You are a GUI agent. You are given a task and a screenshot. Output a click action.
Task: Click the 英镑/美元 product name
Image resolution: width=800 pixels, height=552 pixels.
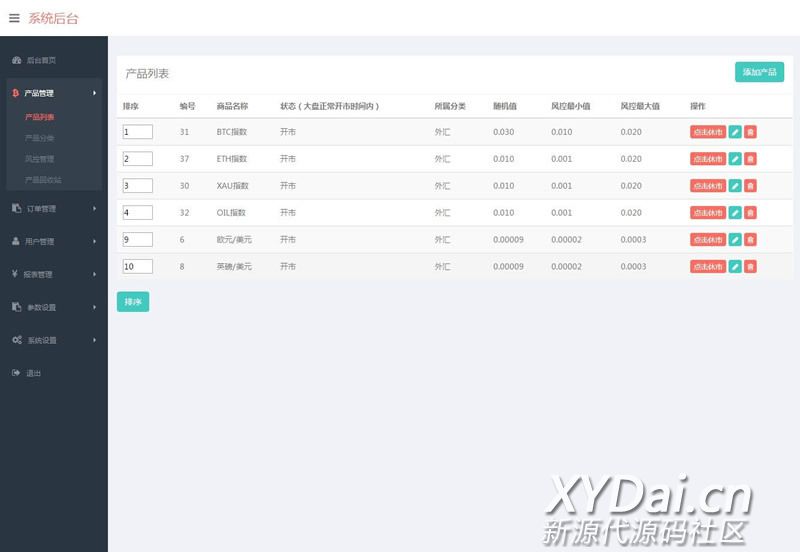tap(234, 266)
